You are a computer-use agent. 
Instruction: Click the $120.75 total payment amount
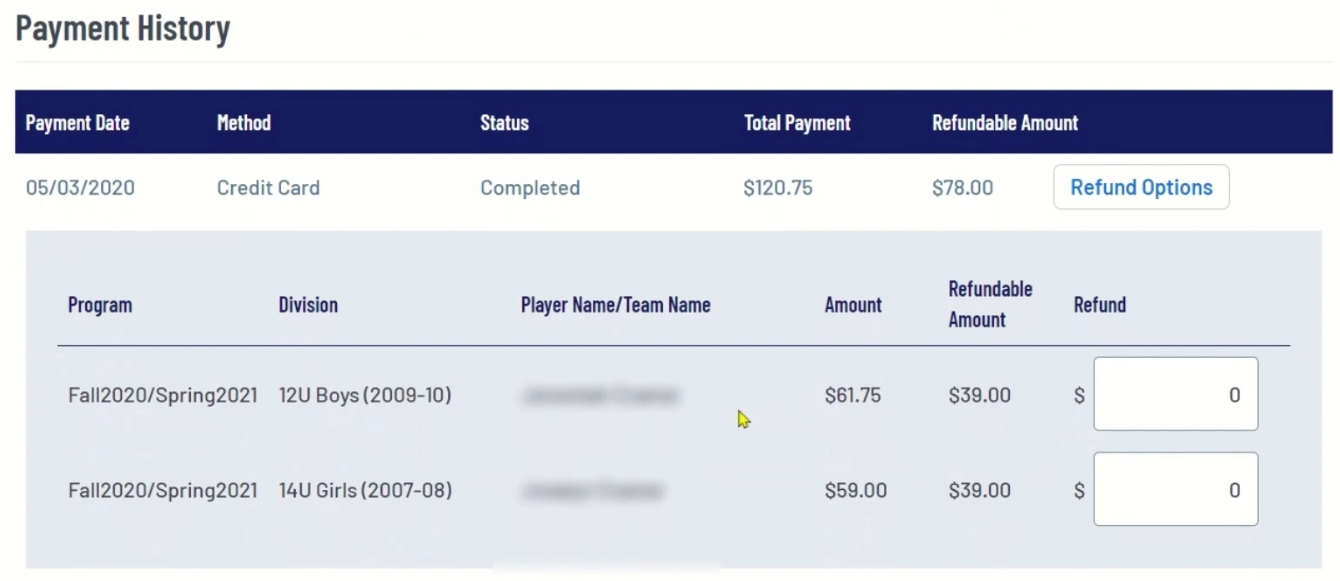(778, 188)
